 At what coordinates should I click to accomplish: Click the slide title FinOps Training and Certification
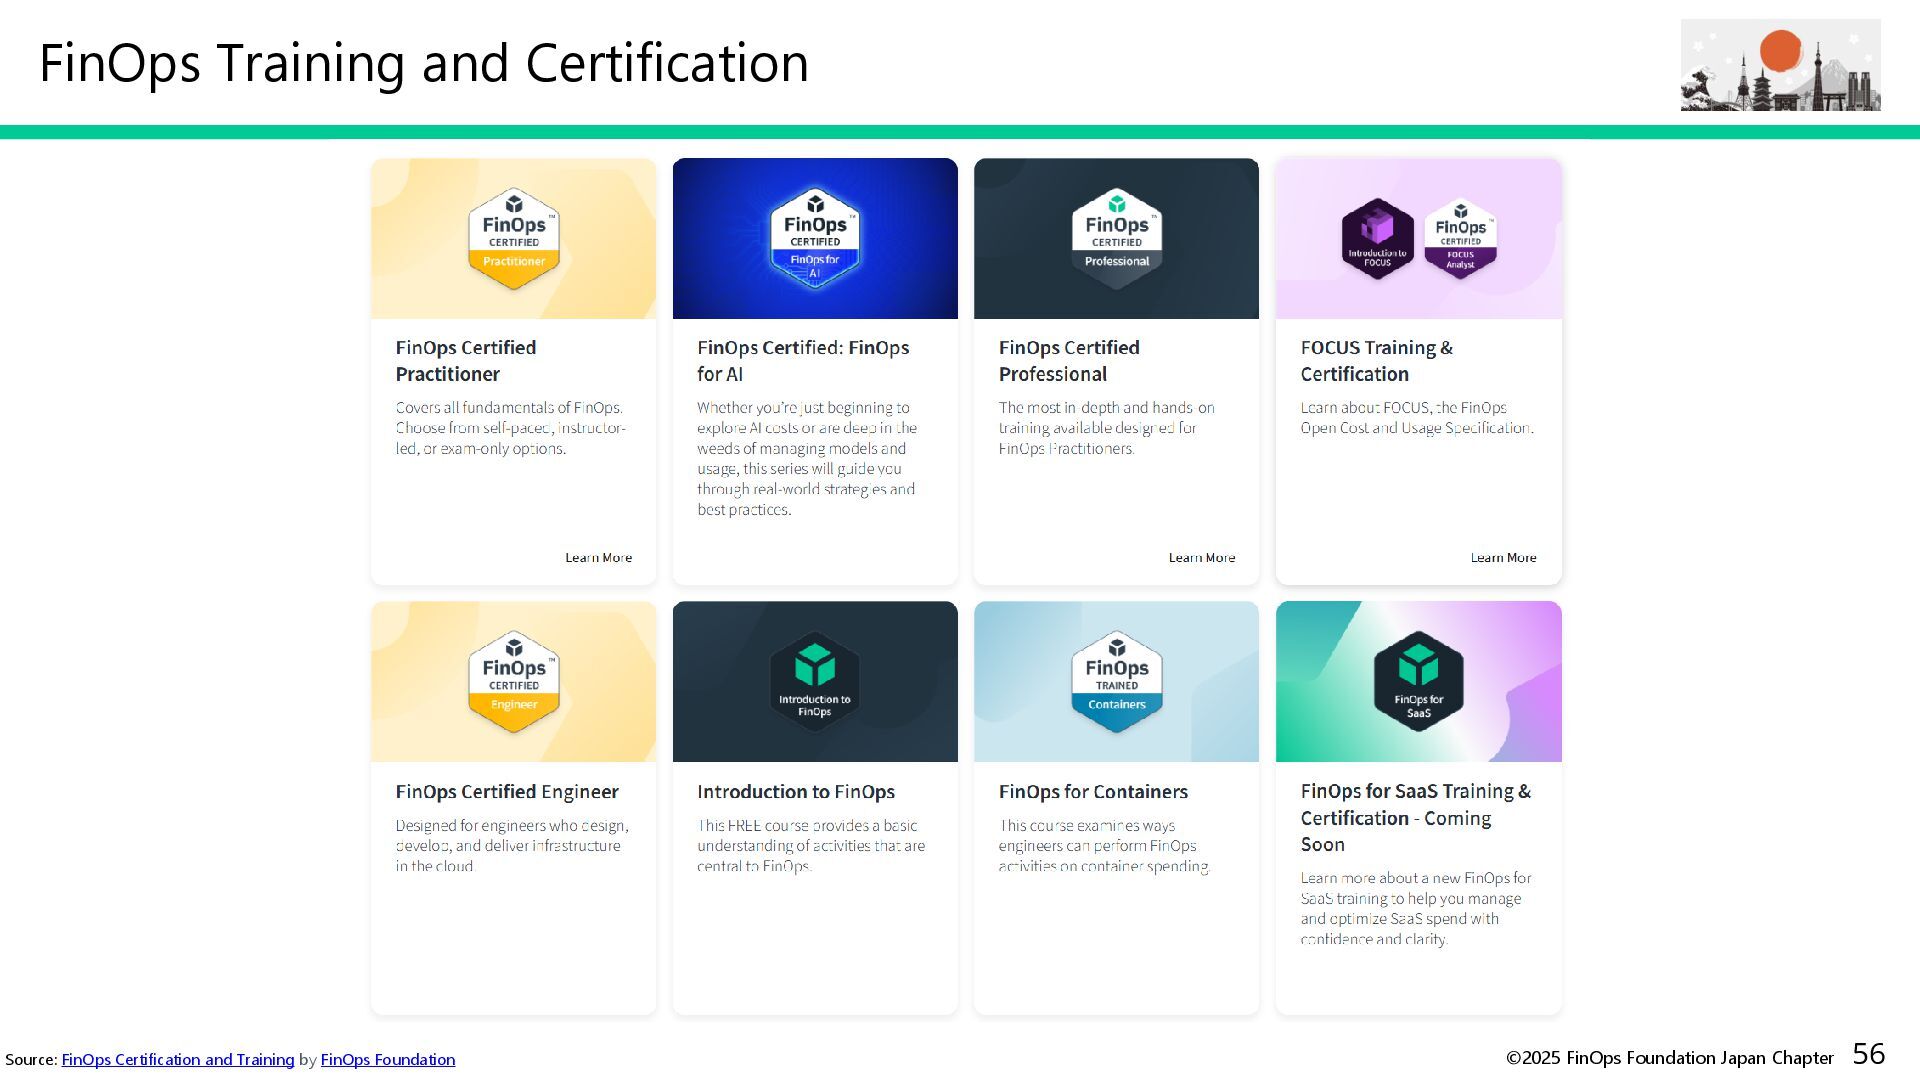pyautogui.click(x=424, y=63)
